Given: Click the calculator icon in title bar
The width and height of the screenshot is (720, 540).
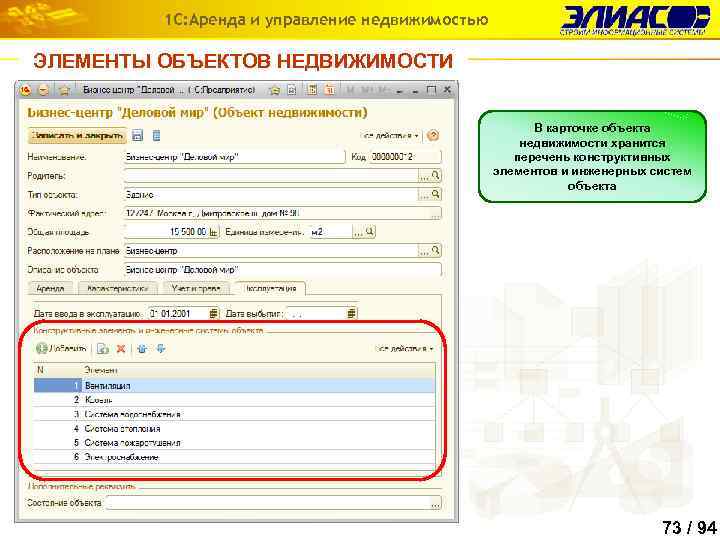Looking at the screenshot, I should pos(312,90).
